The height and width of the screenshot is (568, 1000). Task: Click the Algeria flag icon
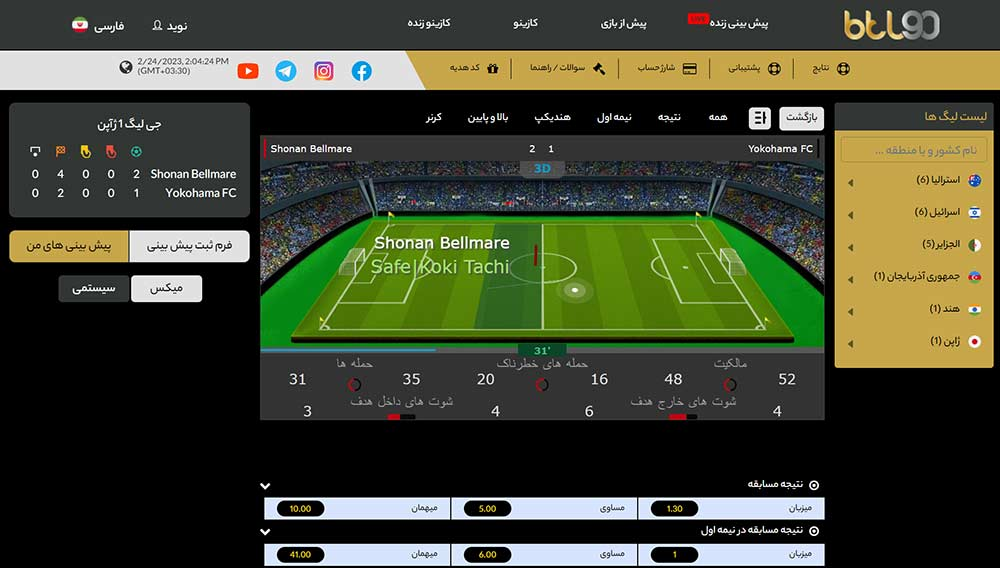(x=974, y=245)
